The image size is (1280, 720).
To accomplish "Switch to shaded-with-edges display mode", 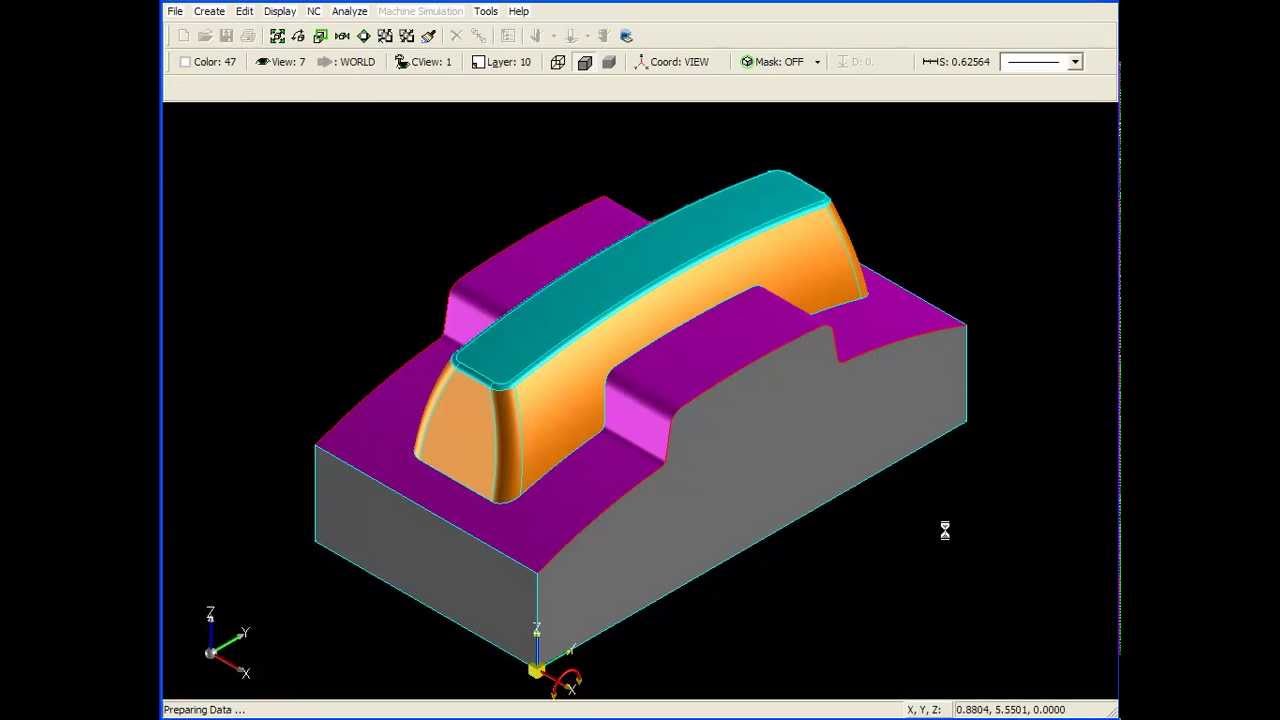I will [584, 62].
